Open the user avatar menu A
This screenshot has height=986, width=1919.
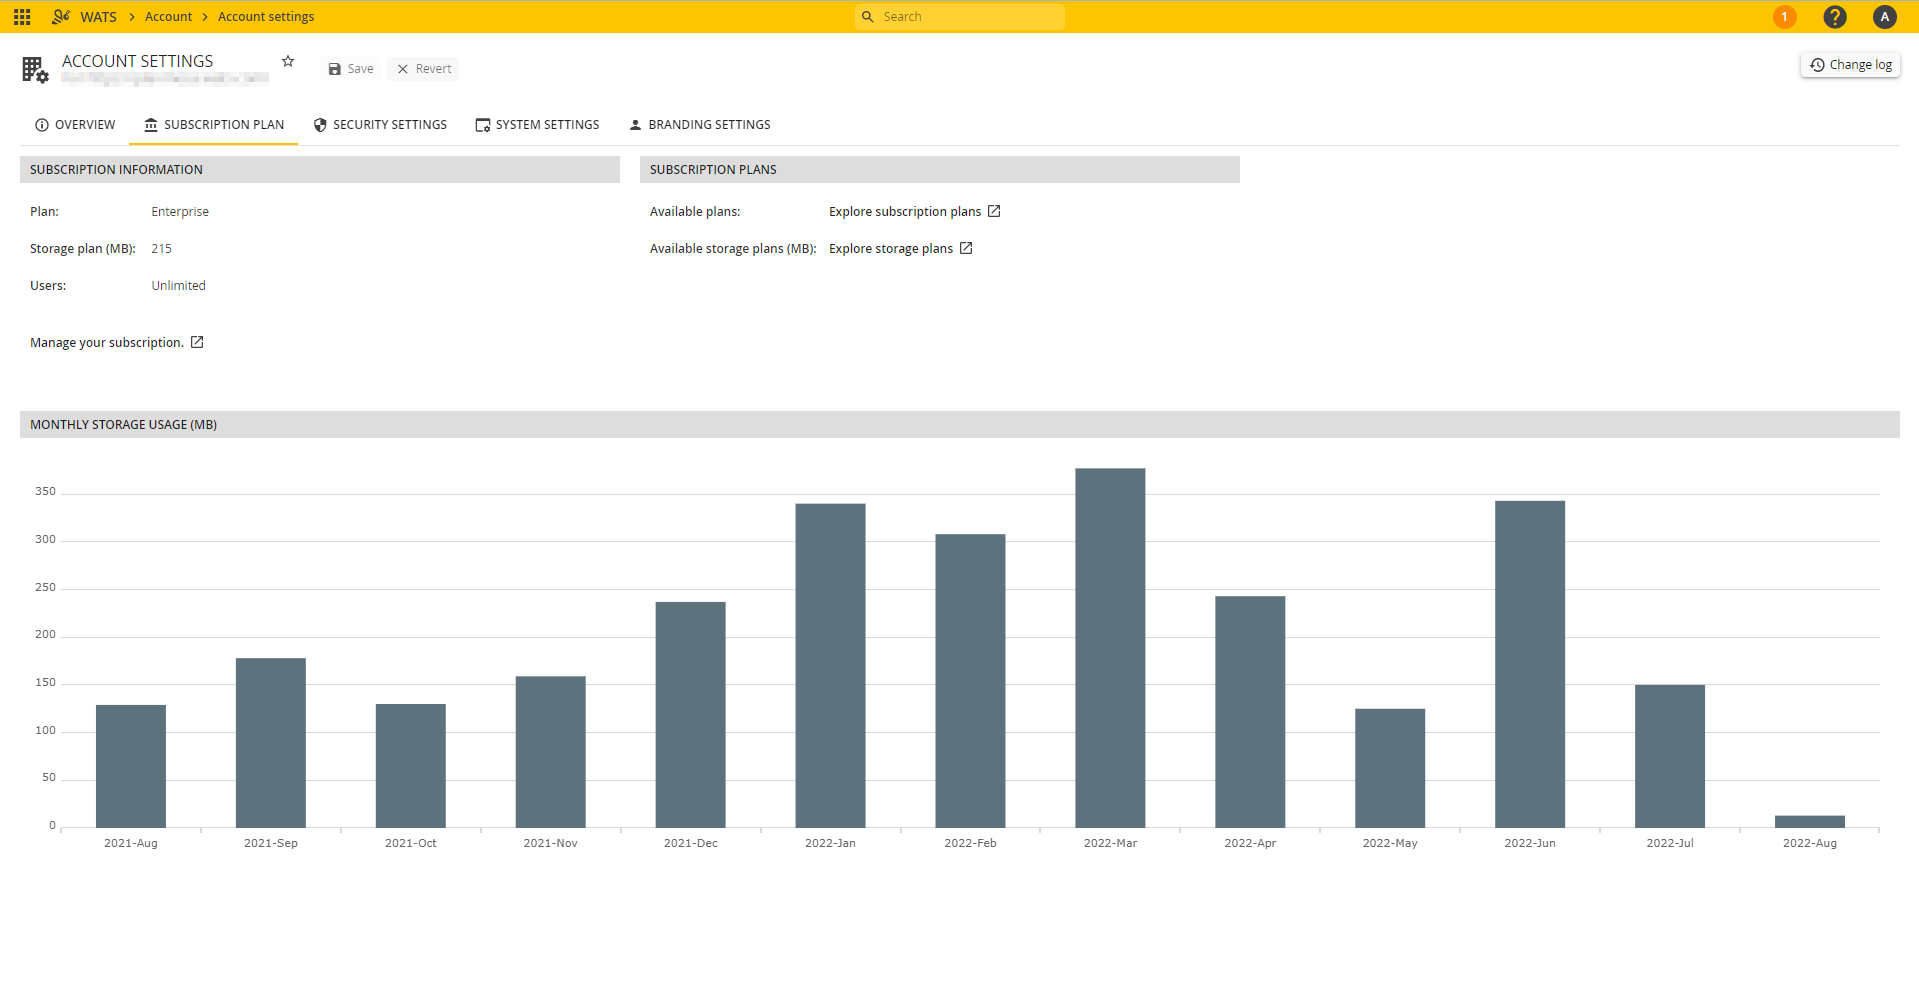(1884, 17)
